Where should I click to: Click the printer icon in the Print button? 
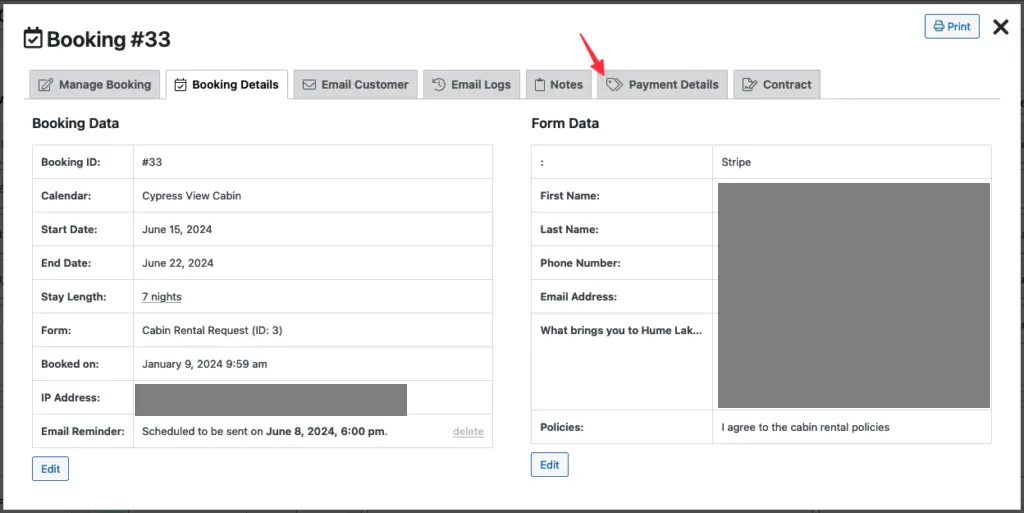pos(937,27)
